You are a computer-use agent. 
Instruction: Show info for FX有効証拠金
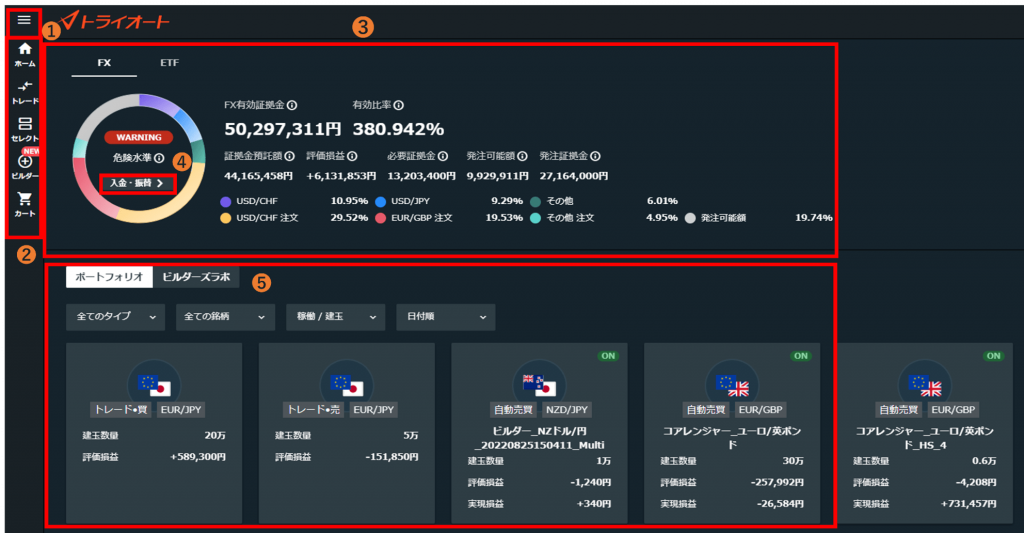click(292, 105)
